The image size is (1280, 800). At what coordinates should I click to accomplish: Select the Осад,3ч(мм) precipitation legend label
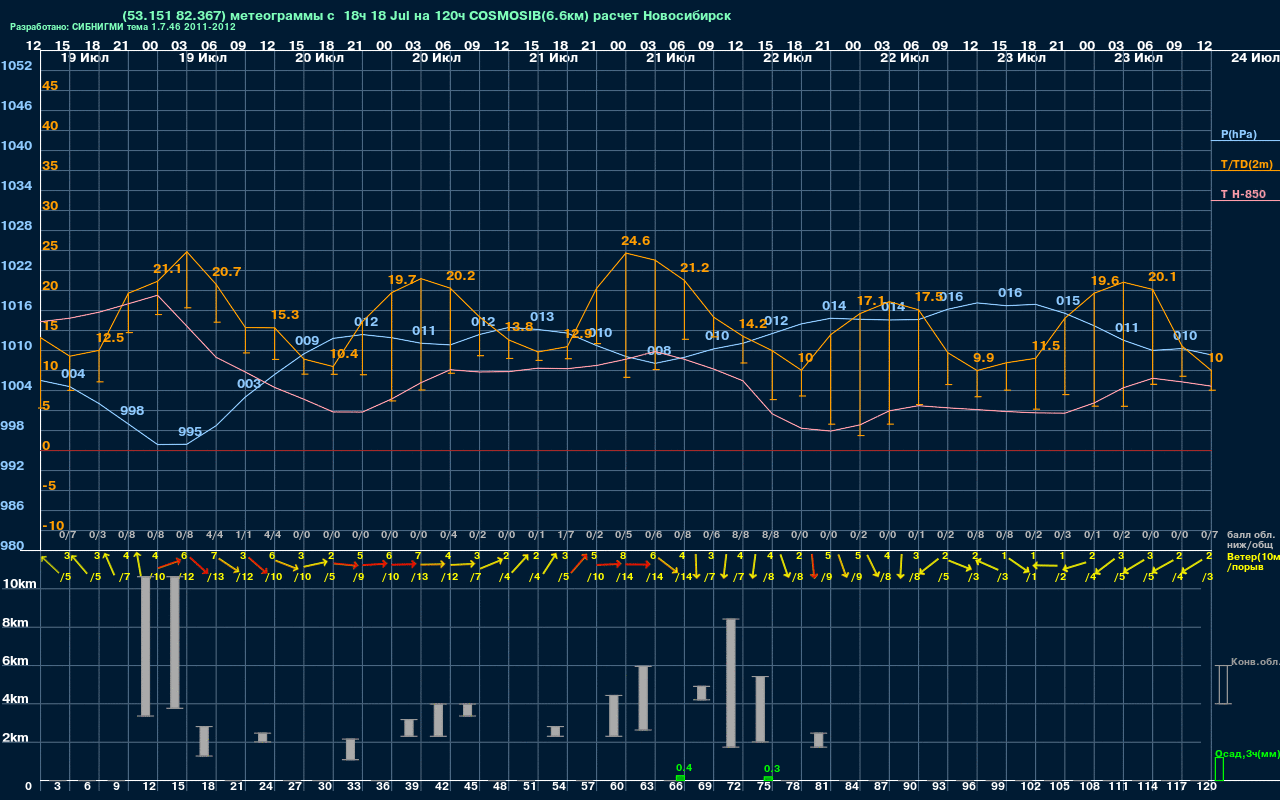point(1246,753)
